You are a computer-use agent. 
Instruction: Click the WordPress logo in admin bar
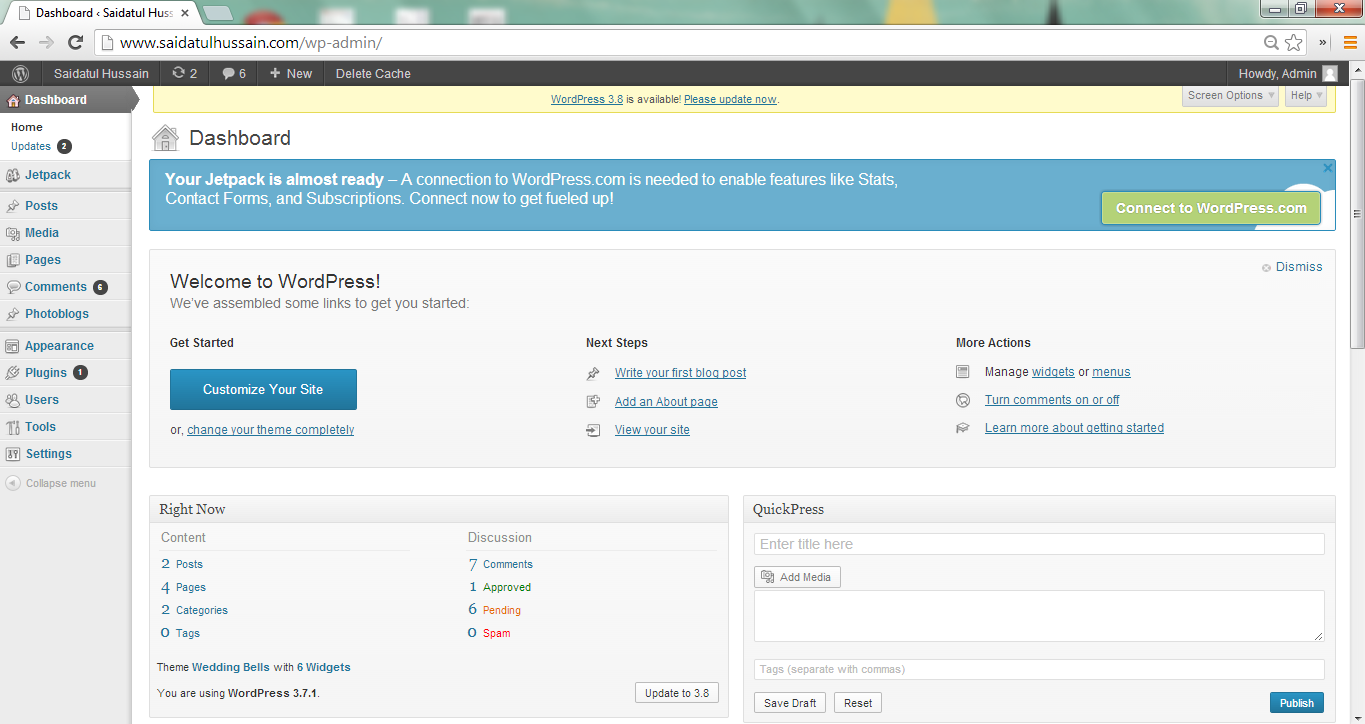tap(20, 73)
